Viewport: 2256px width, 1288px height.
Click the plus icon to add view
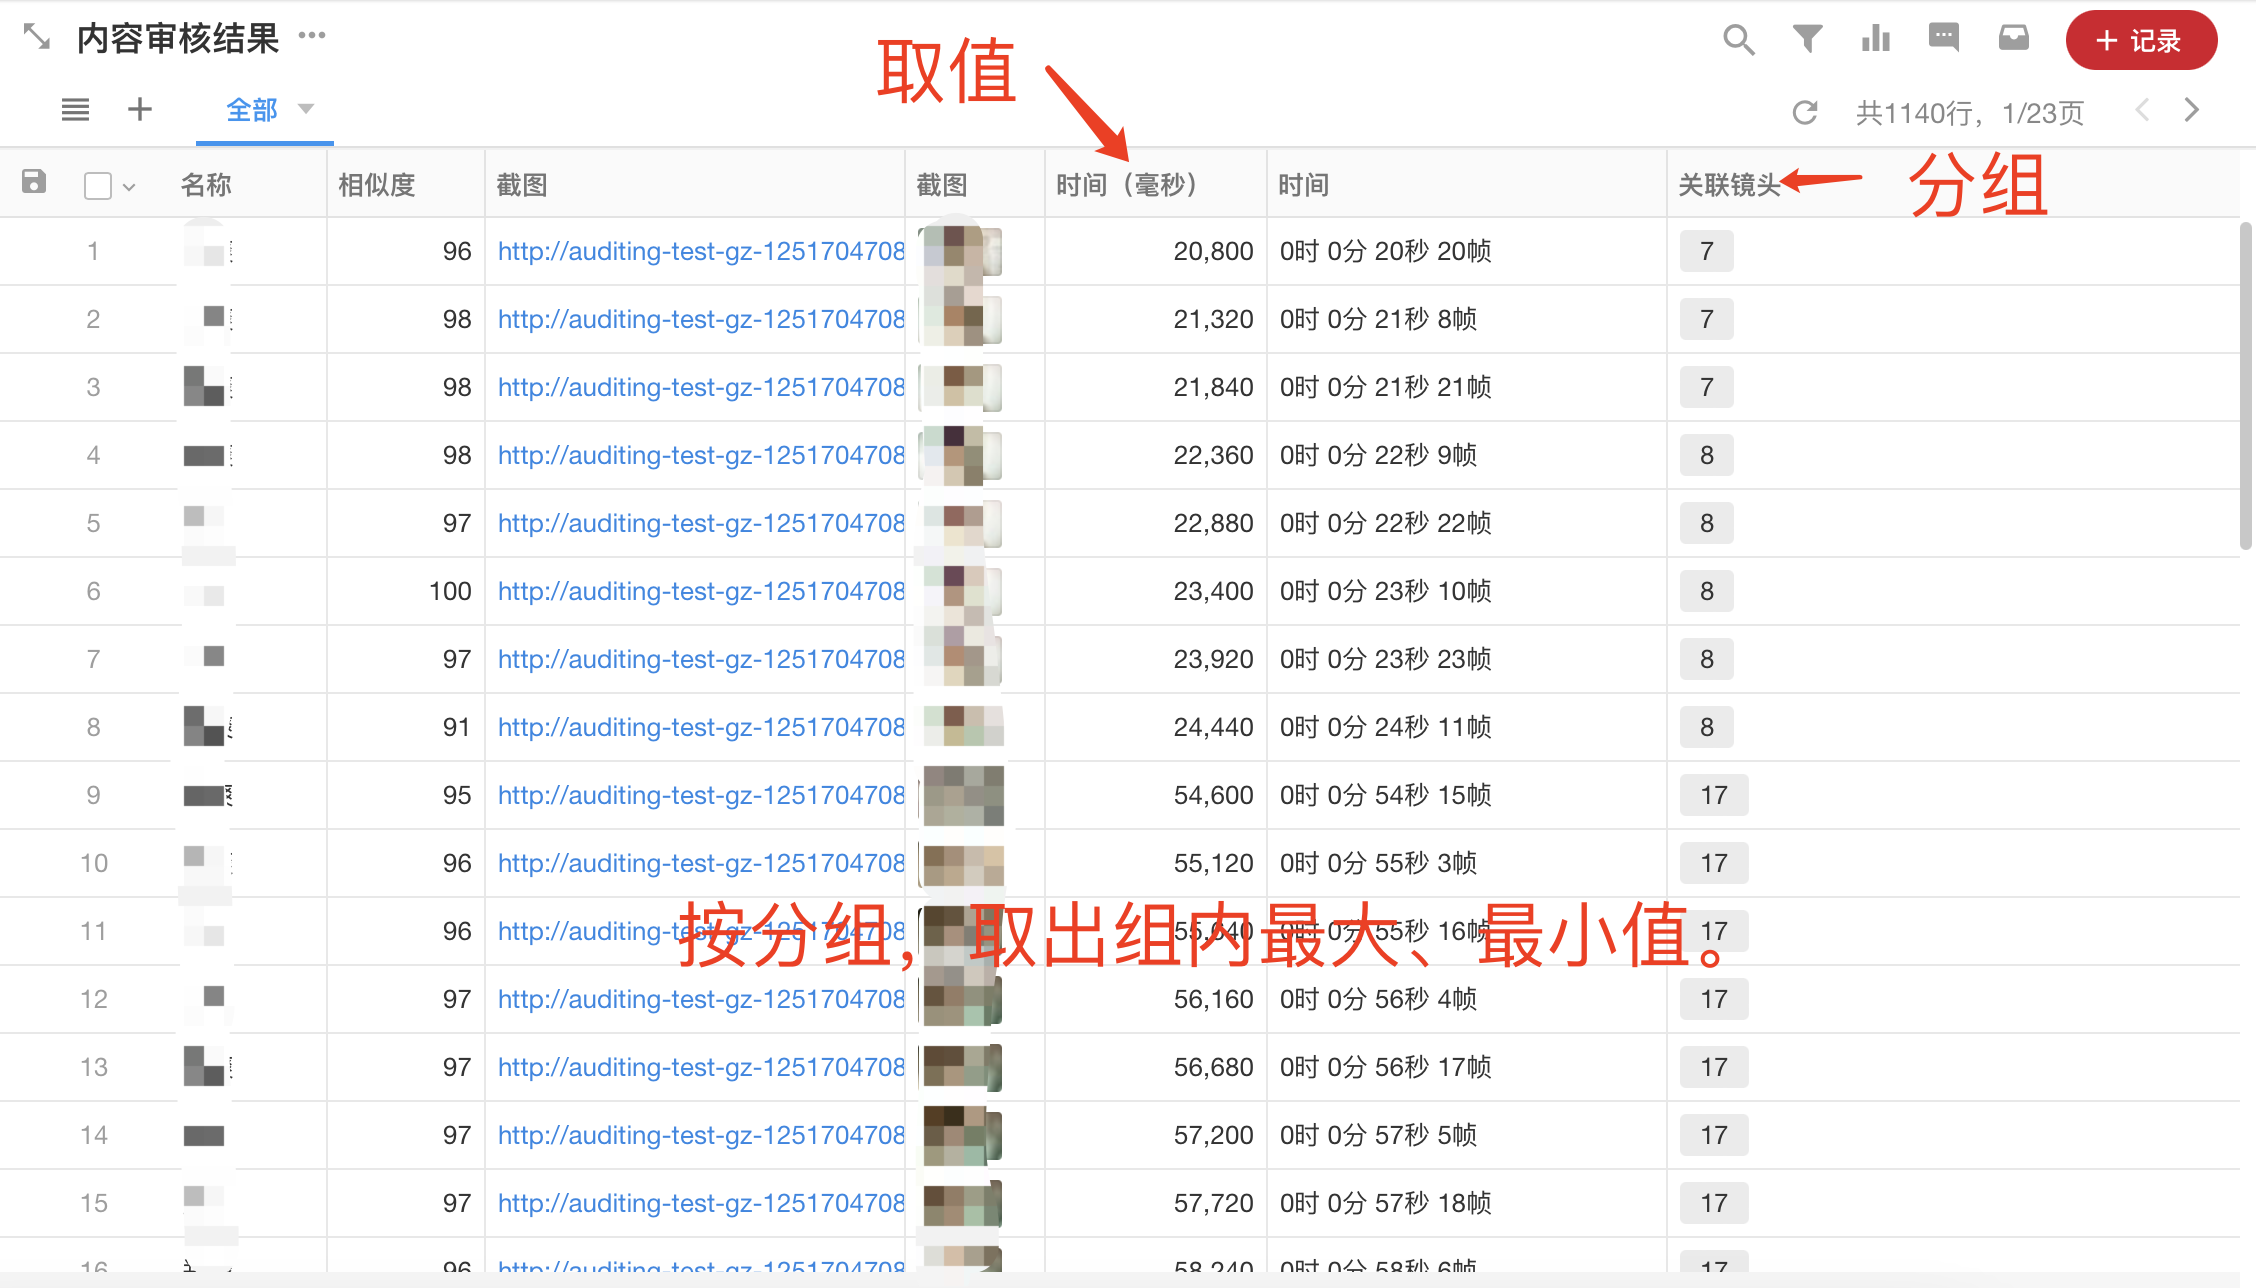tap(140, 110)
